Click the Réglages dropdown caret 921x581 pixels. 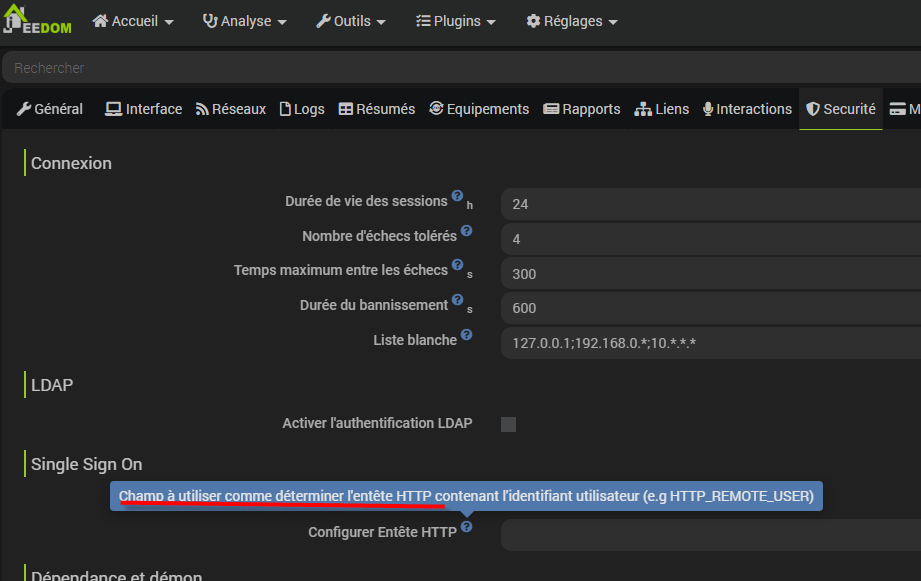coord(613,22)
